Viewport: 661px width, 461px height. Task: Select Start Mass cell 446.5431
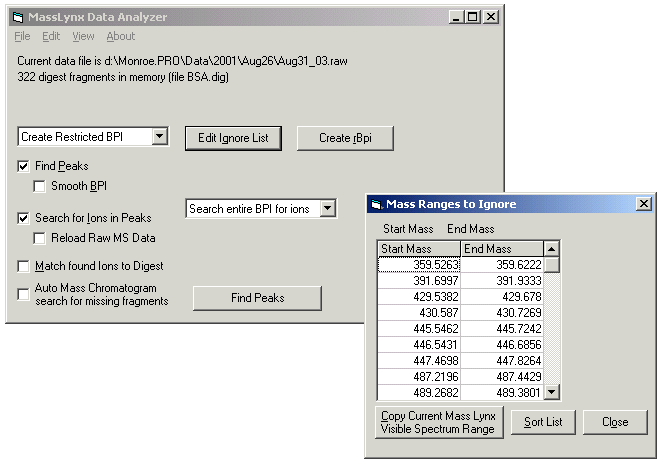419,345
